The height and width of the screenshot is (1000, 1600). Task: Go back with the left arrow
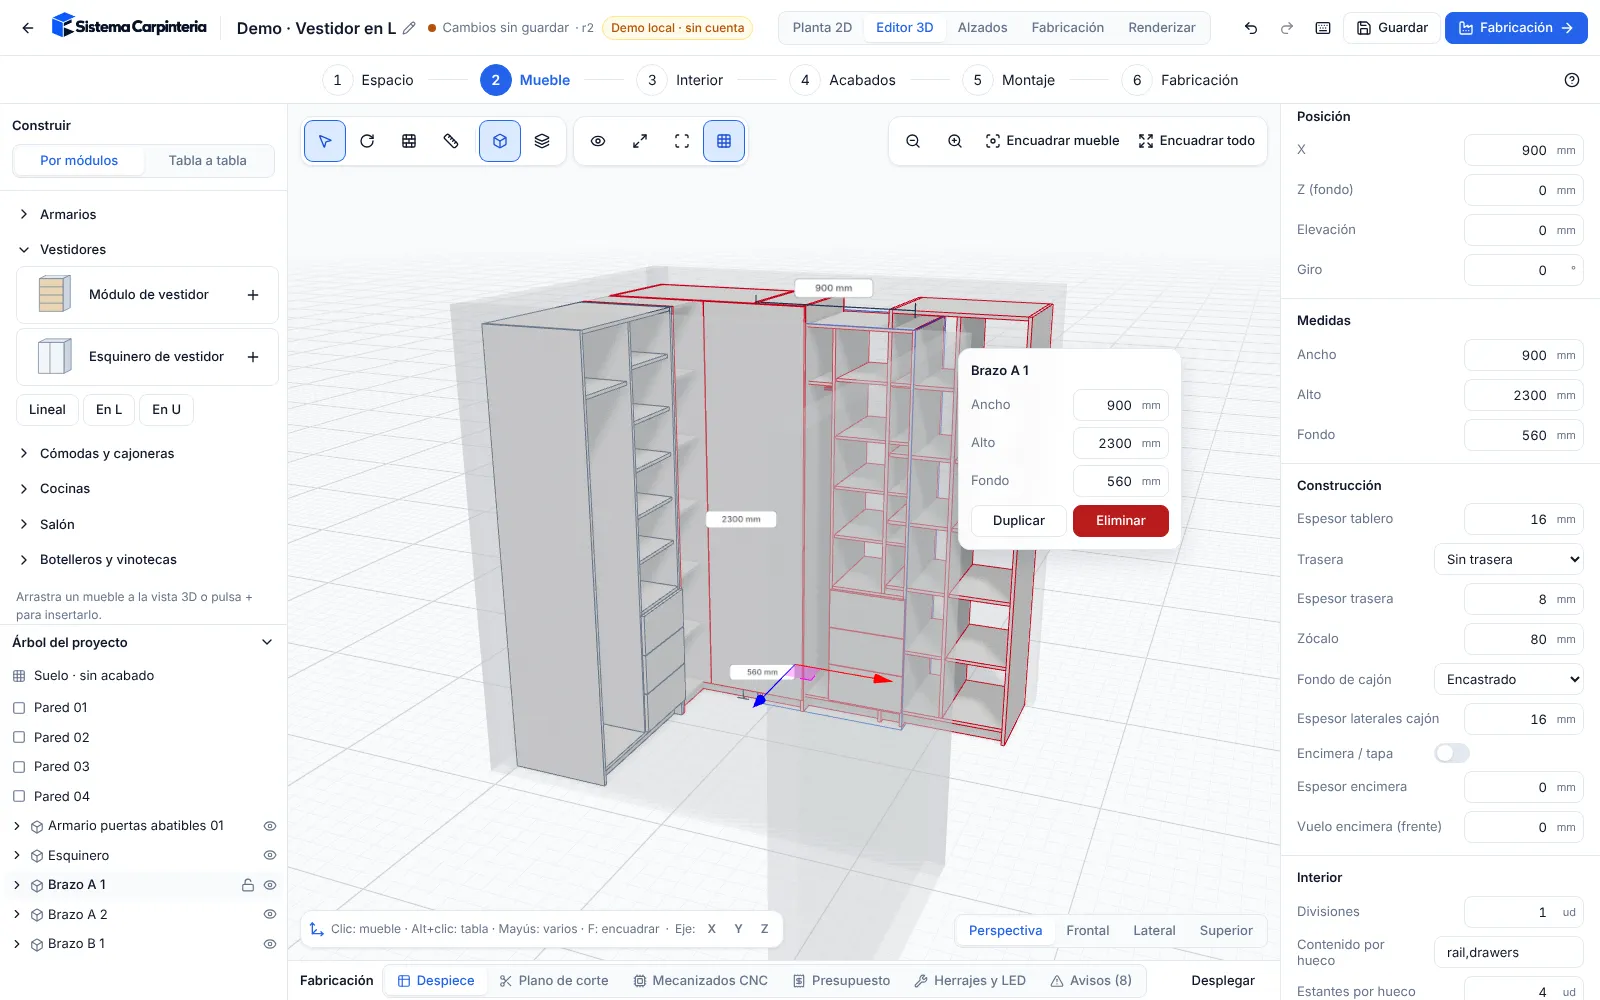[x=28, y=28]
